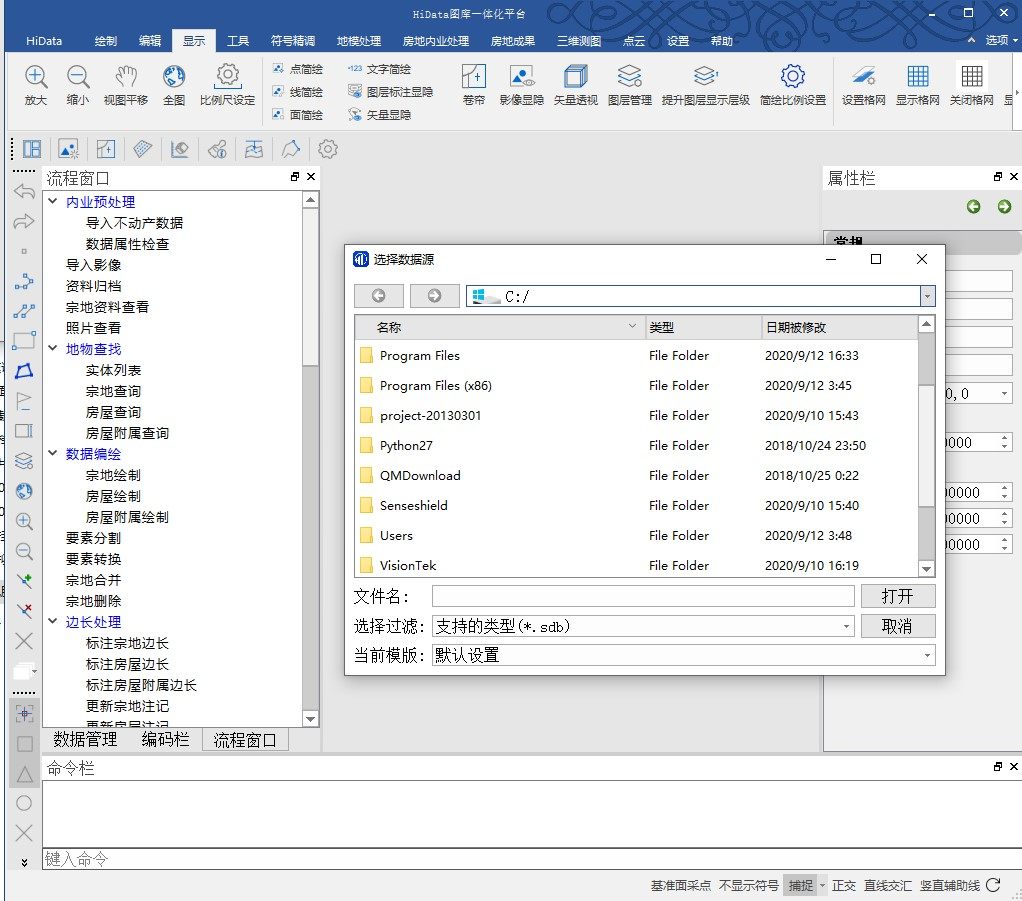
Task: Click the 卷帘 swipe comparison icon
Action: click(472, 84)
